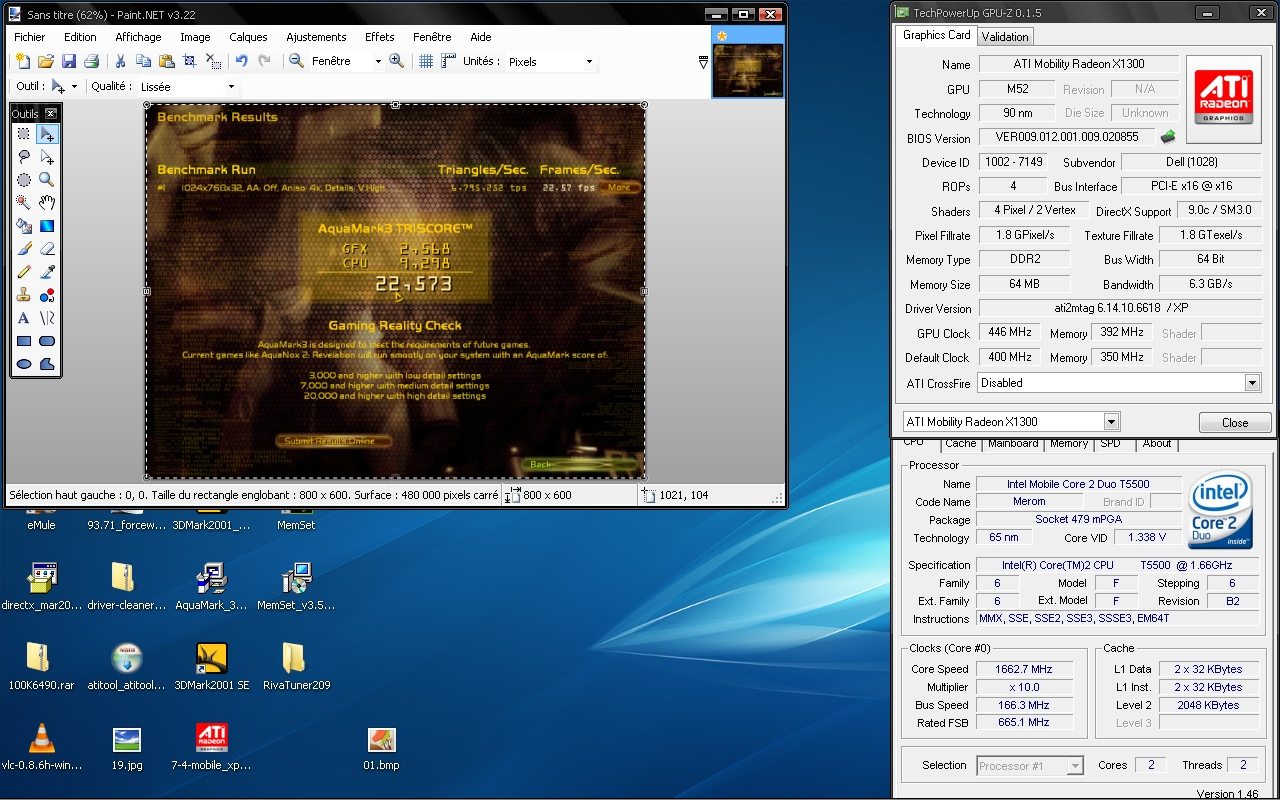This screenshot has width=1280, height=800.
Task: Select the Text tool
Action: (x=24, y=318)
